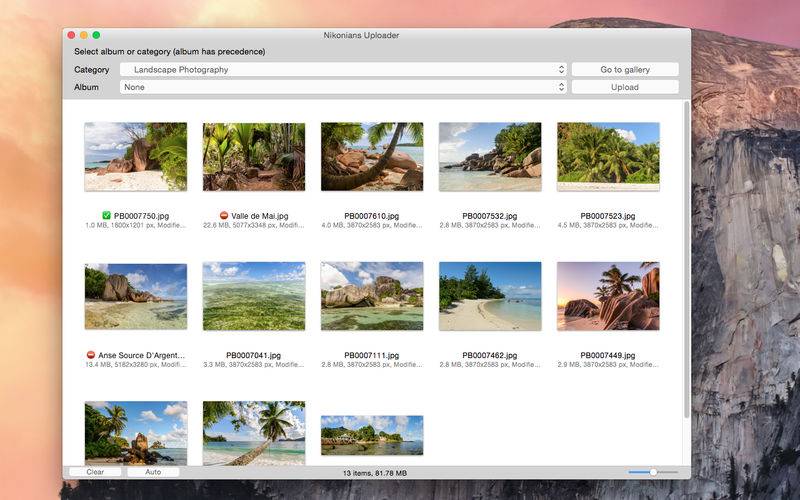Select the wide panorama thumbnail in bottom row
The width and height of the screenshot is (800, 500).
click(x=372, y=435)
